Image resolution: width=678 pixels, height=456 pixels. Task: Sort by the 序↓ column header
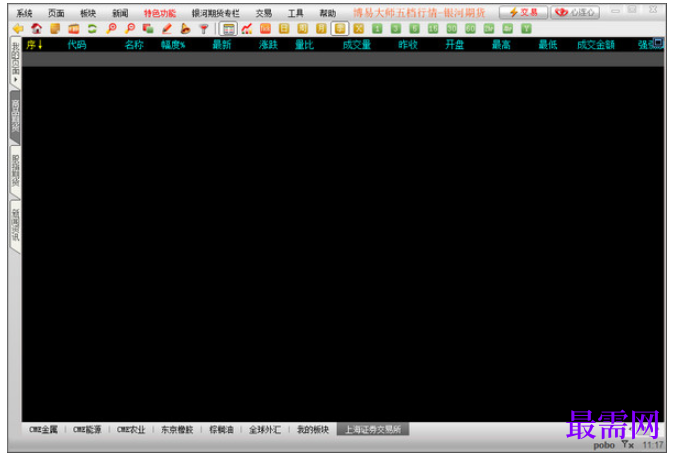34,45
